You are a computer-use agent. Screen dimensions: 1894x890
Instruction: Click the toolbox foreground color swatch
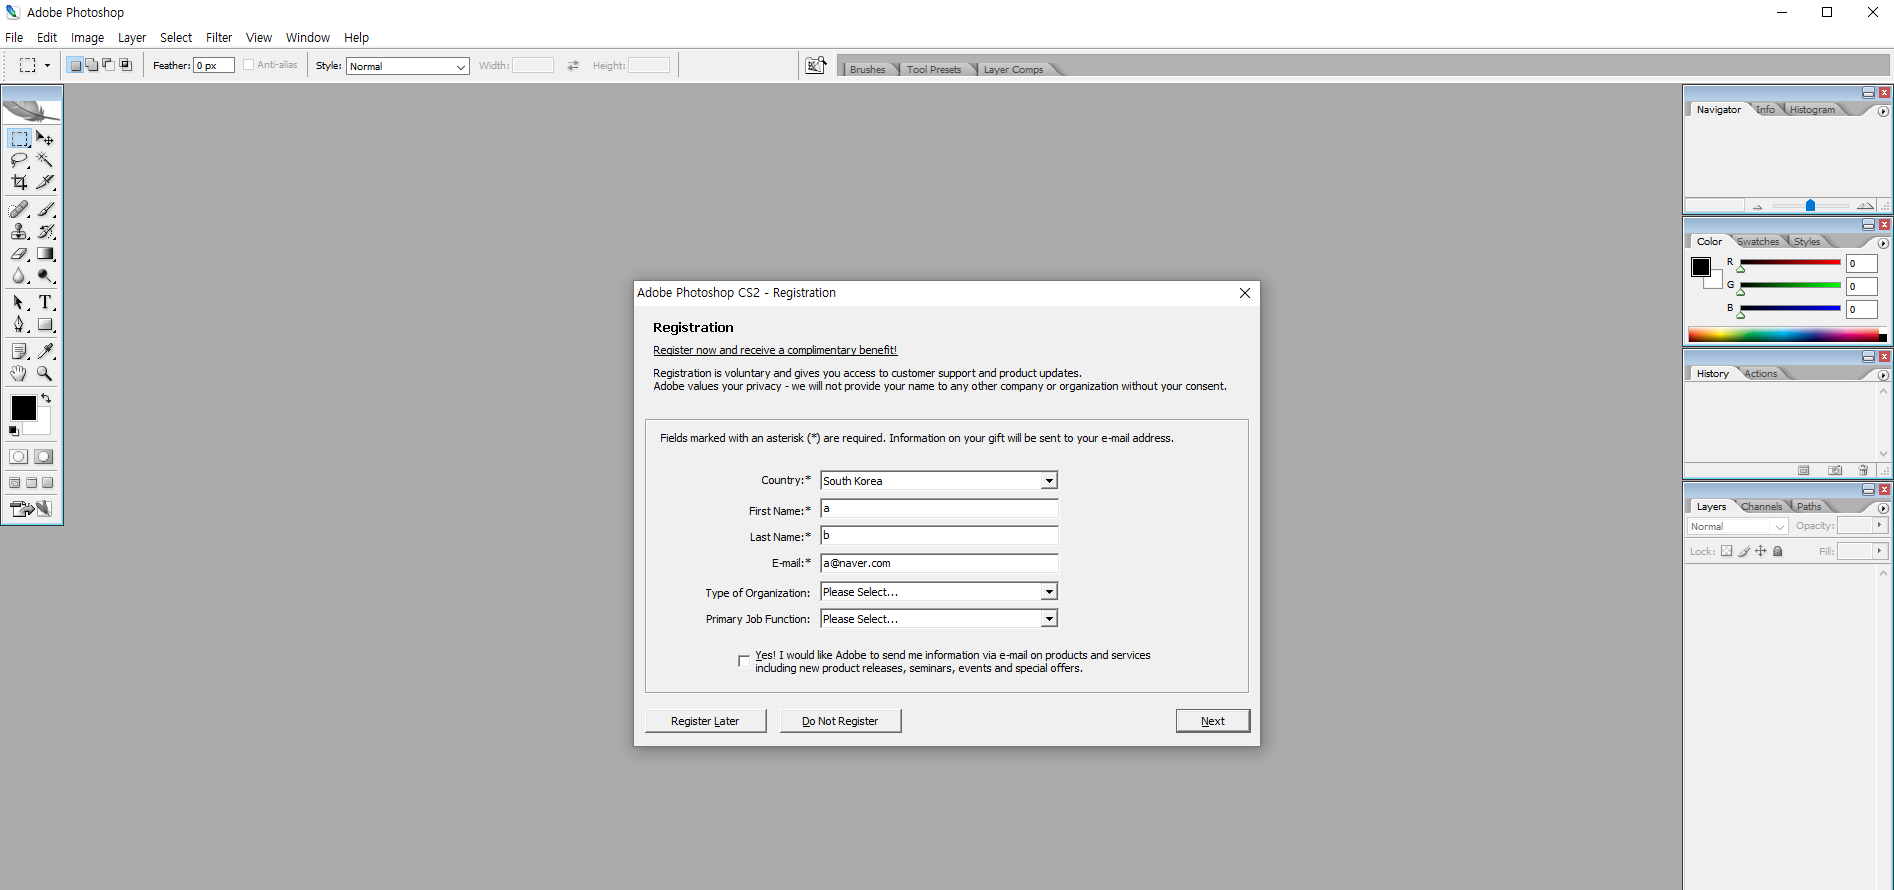click(x=23, y=408)
